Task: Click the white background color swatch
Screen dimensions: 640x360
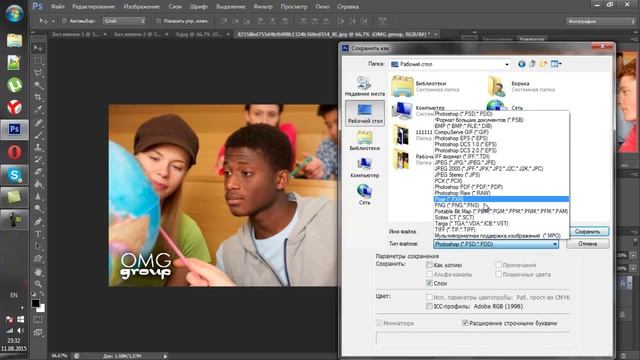Action: (42, 309)
